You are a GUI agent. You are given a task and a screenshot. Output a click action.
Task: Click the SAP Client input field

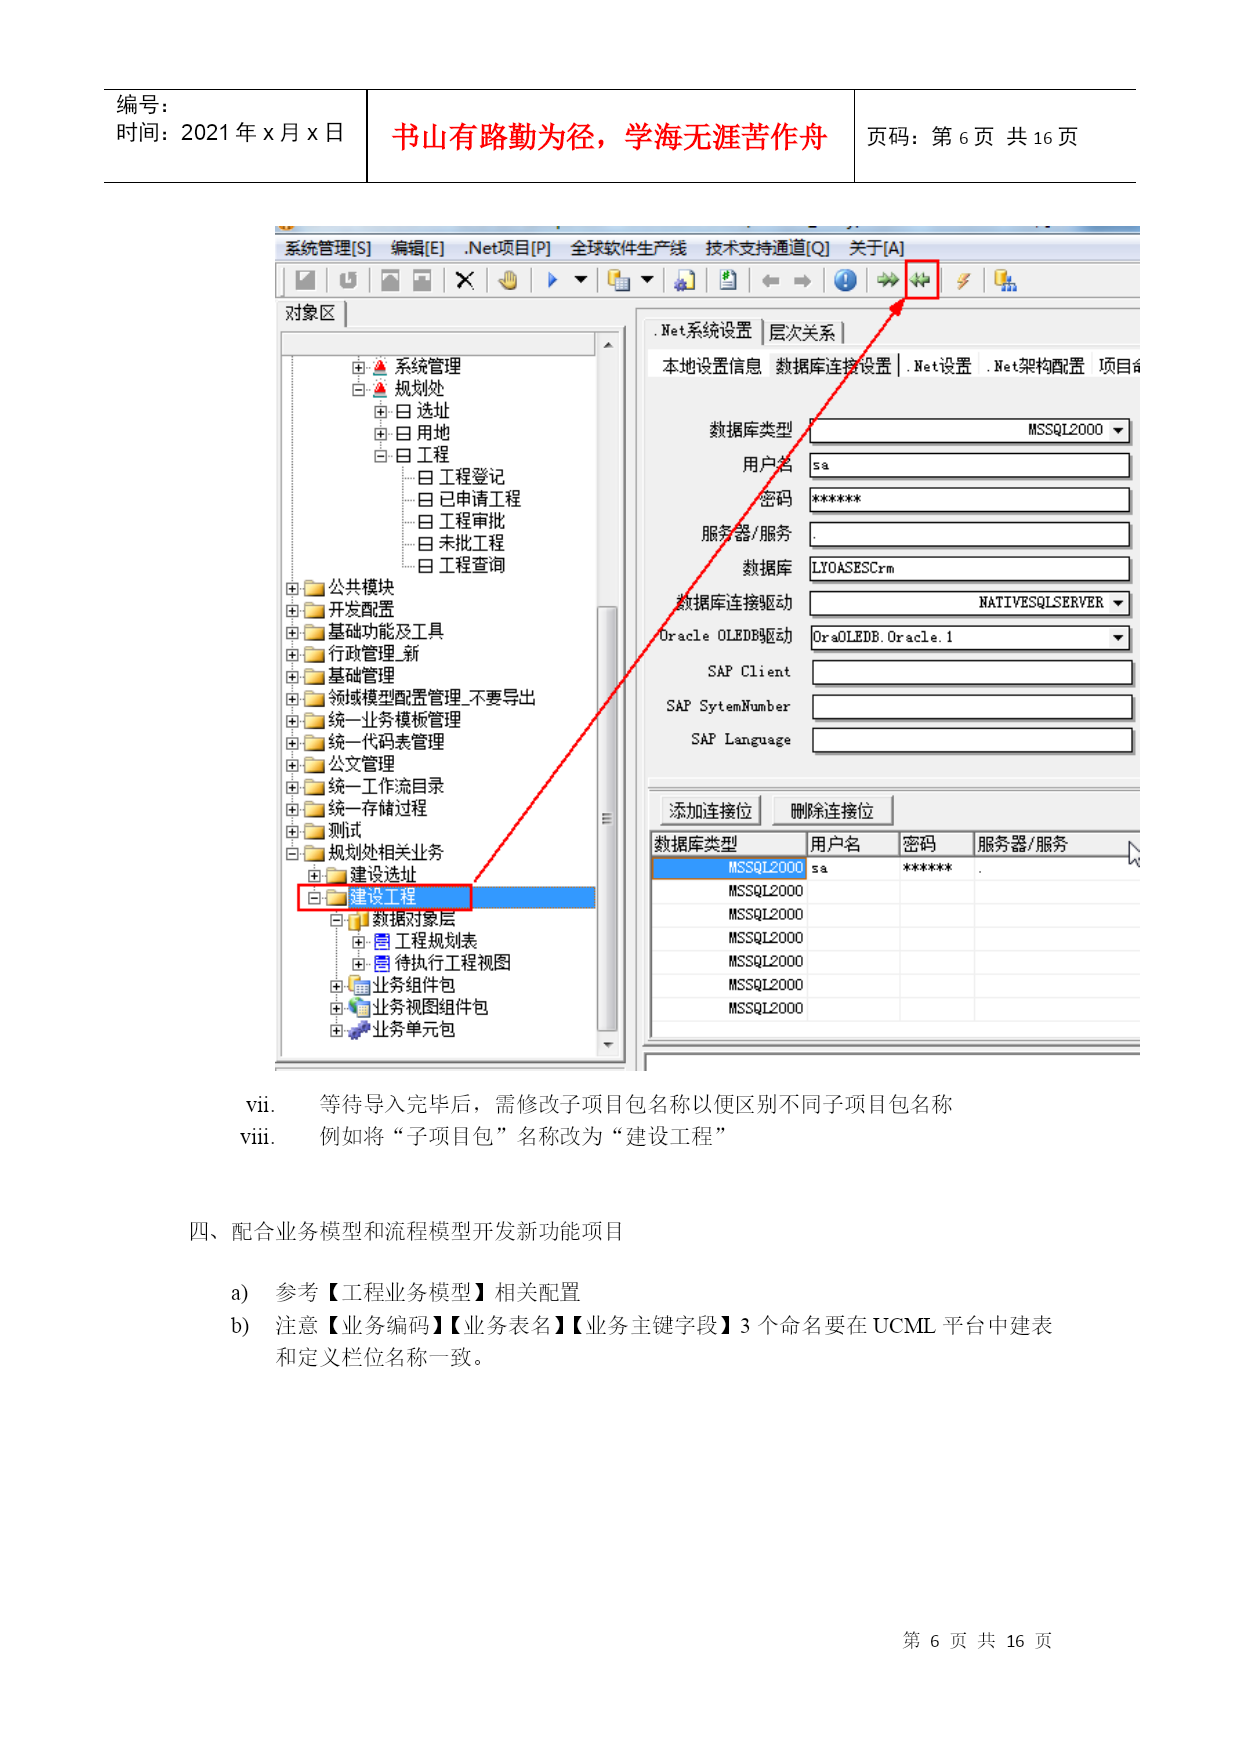(x=972, y=673)
